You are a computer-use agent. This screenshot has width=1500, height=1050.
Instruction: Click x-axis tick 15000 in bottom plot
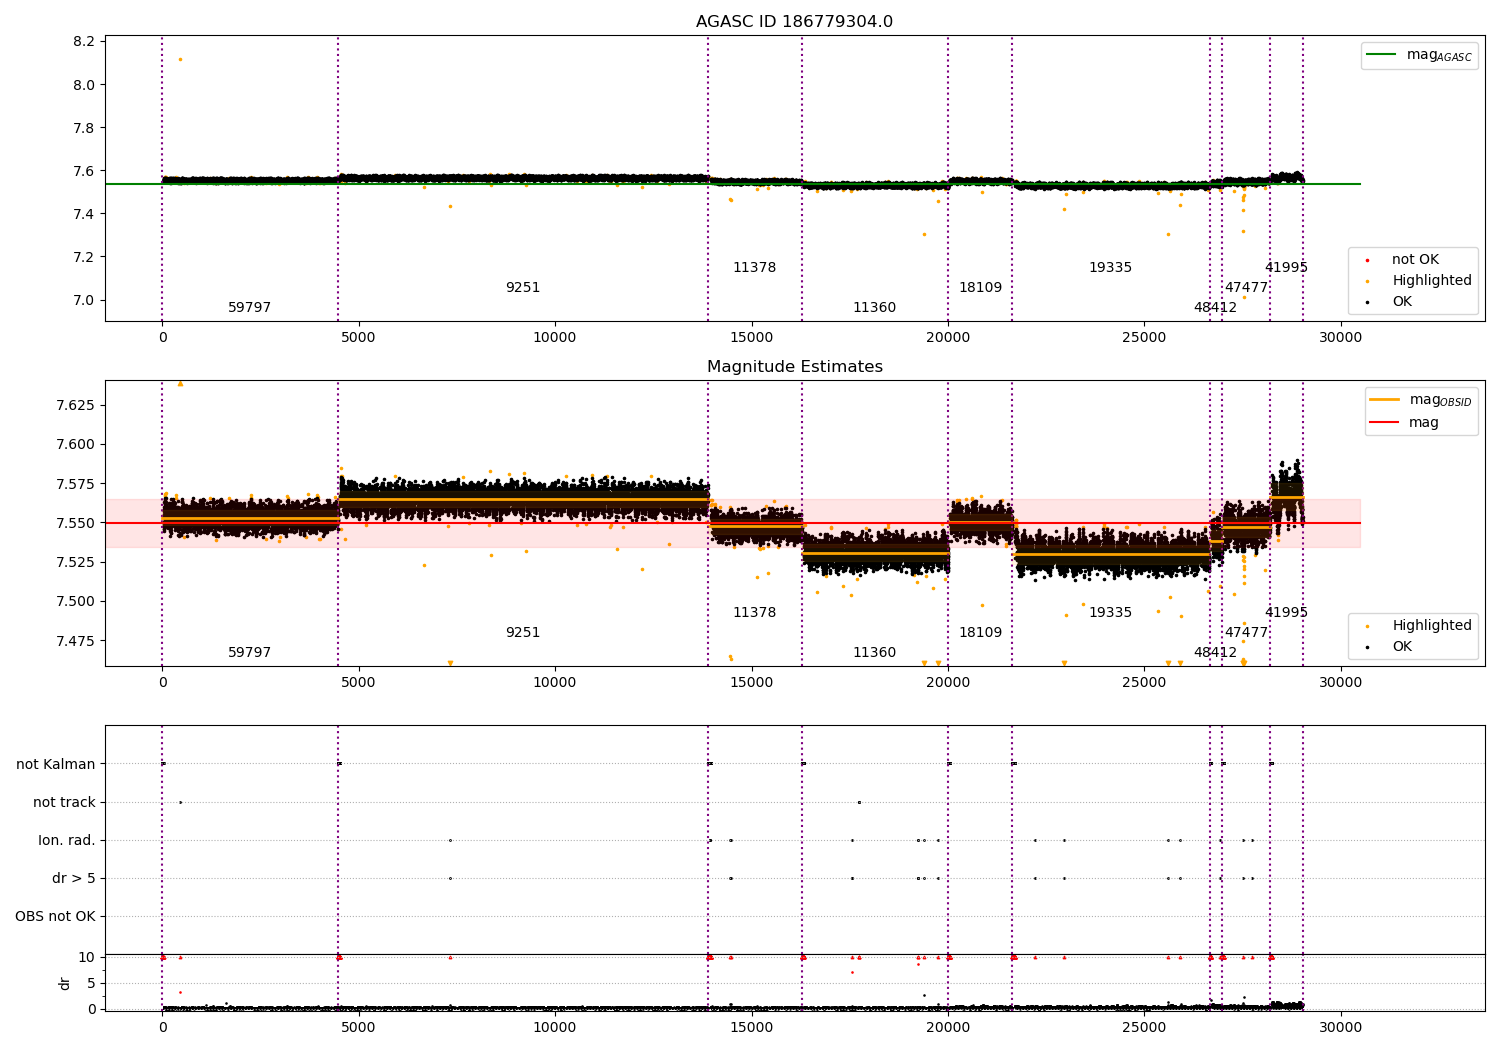pos(751,1027)
